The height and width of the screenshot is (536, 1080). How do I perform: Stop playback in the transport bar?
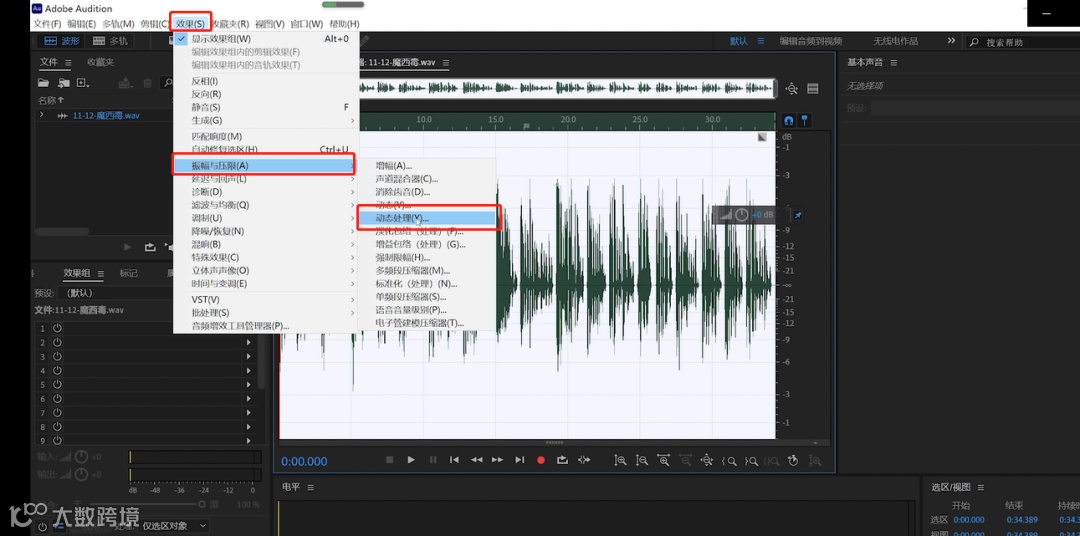[x=389, y=460]
